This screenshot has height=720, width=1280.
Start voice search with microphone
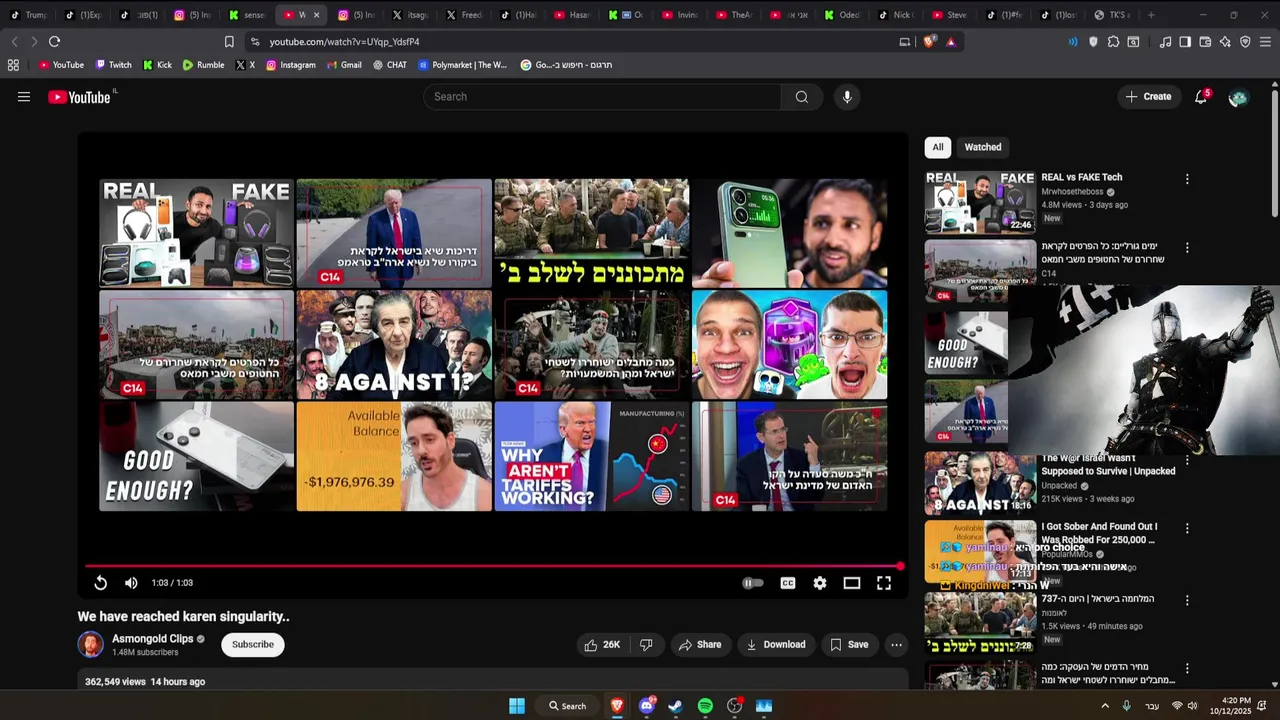coord(847,97)
